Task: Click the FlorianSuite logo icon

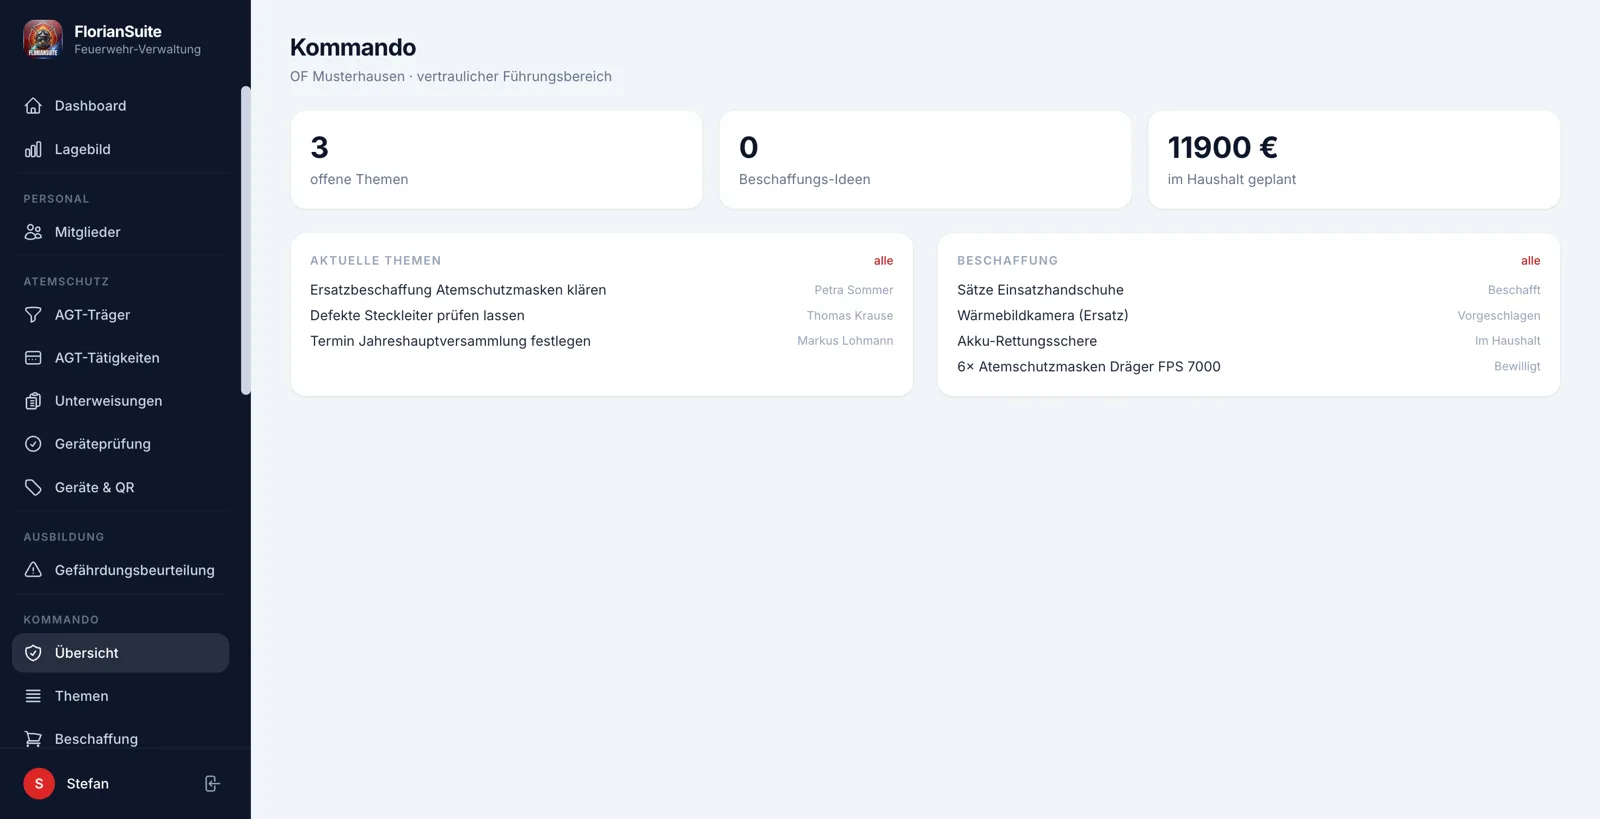Action: [43, 40]
